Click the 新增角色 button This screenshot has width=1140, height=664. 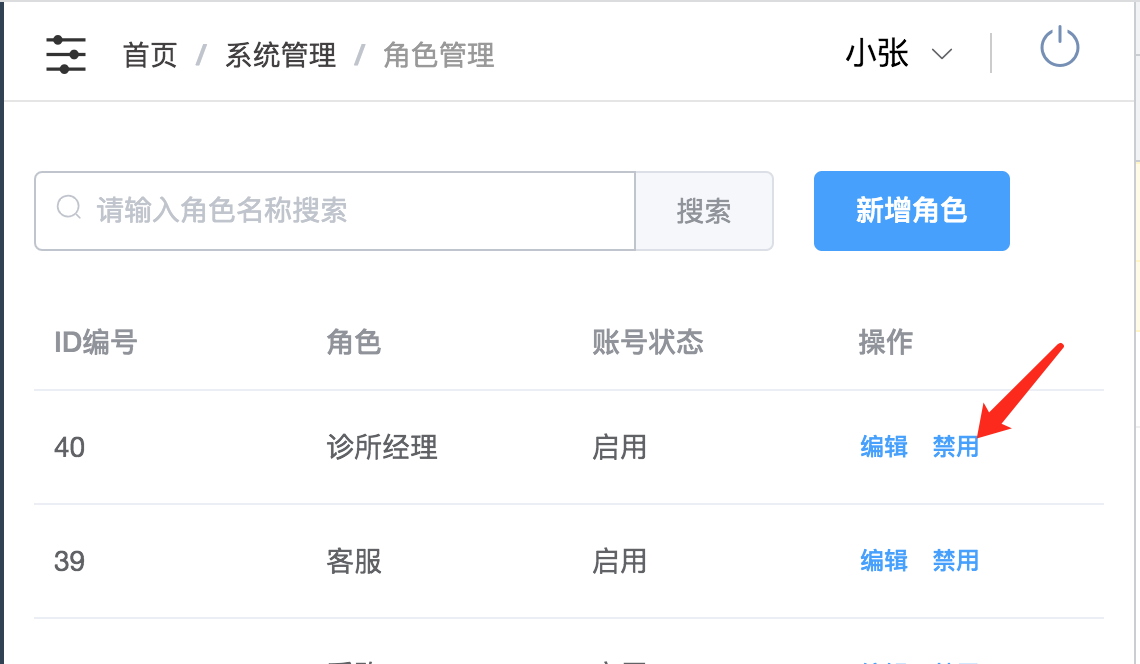[911, 210]
